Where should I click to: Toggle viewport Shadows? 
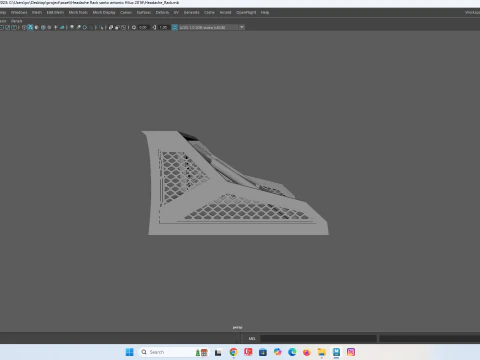[x=62, y=27]
